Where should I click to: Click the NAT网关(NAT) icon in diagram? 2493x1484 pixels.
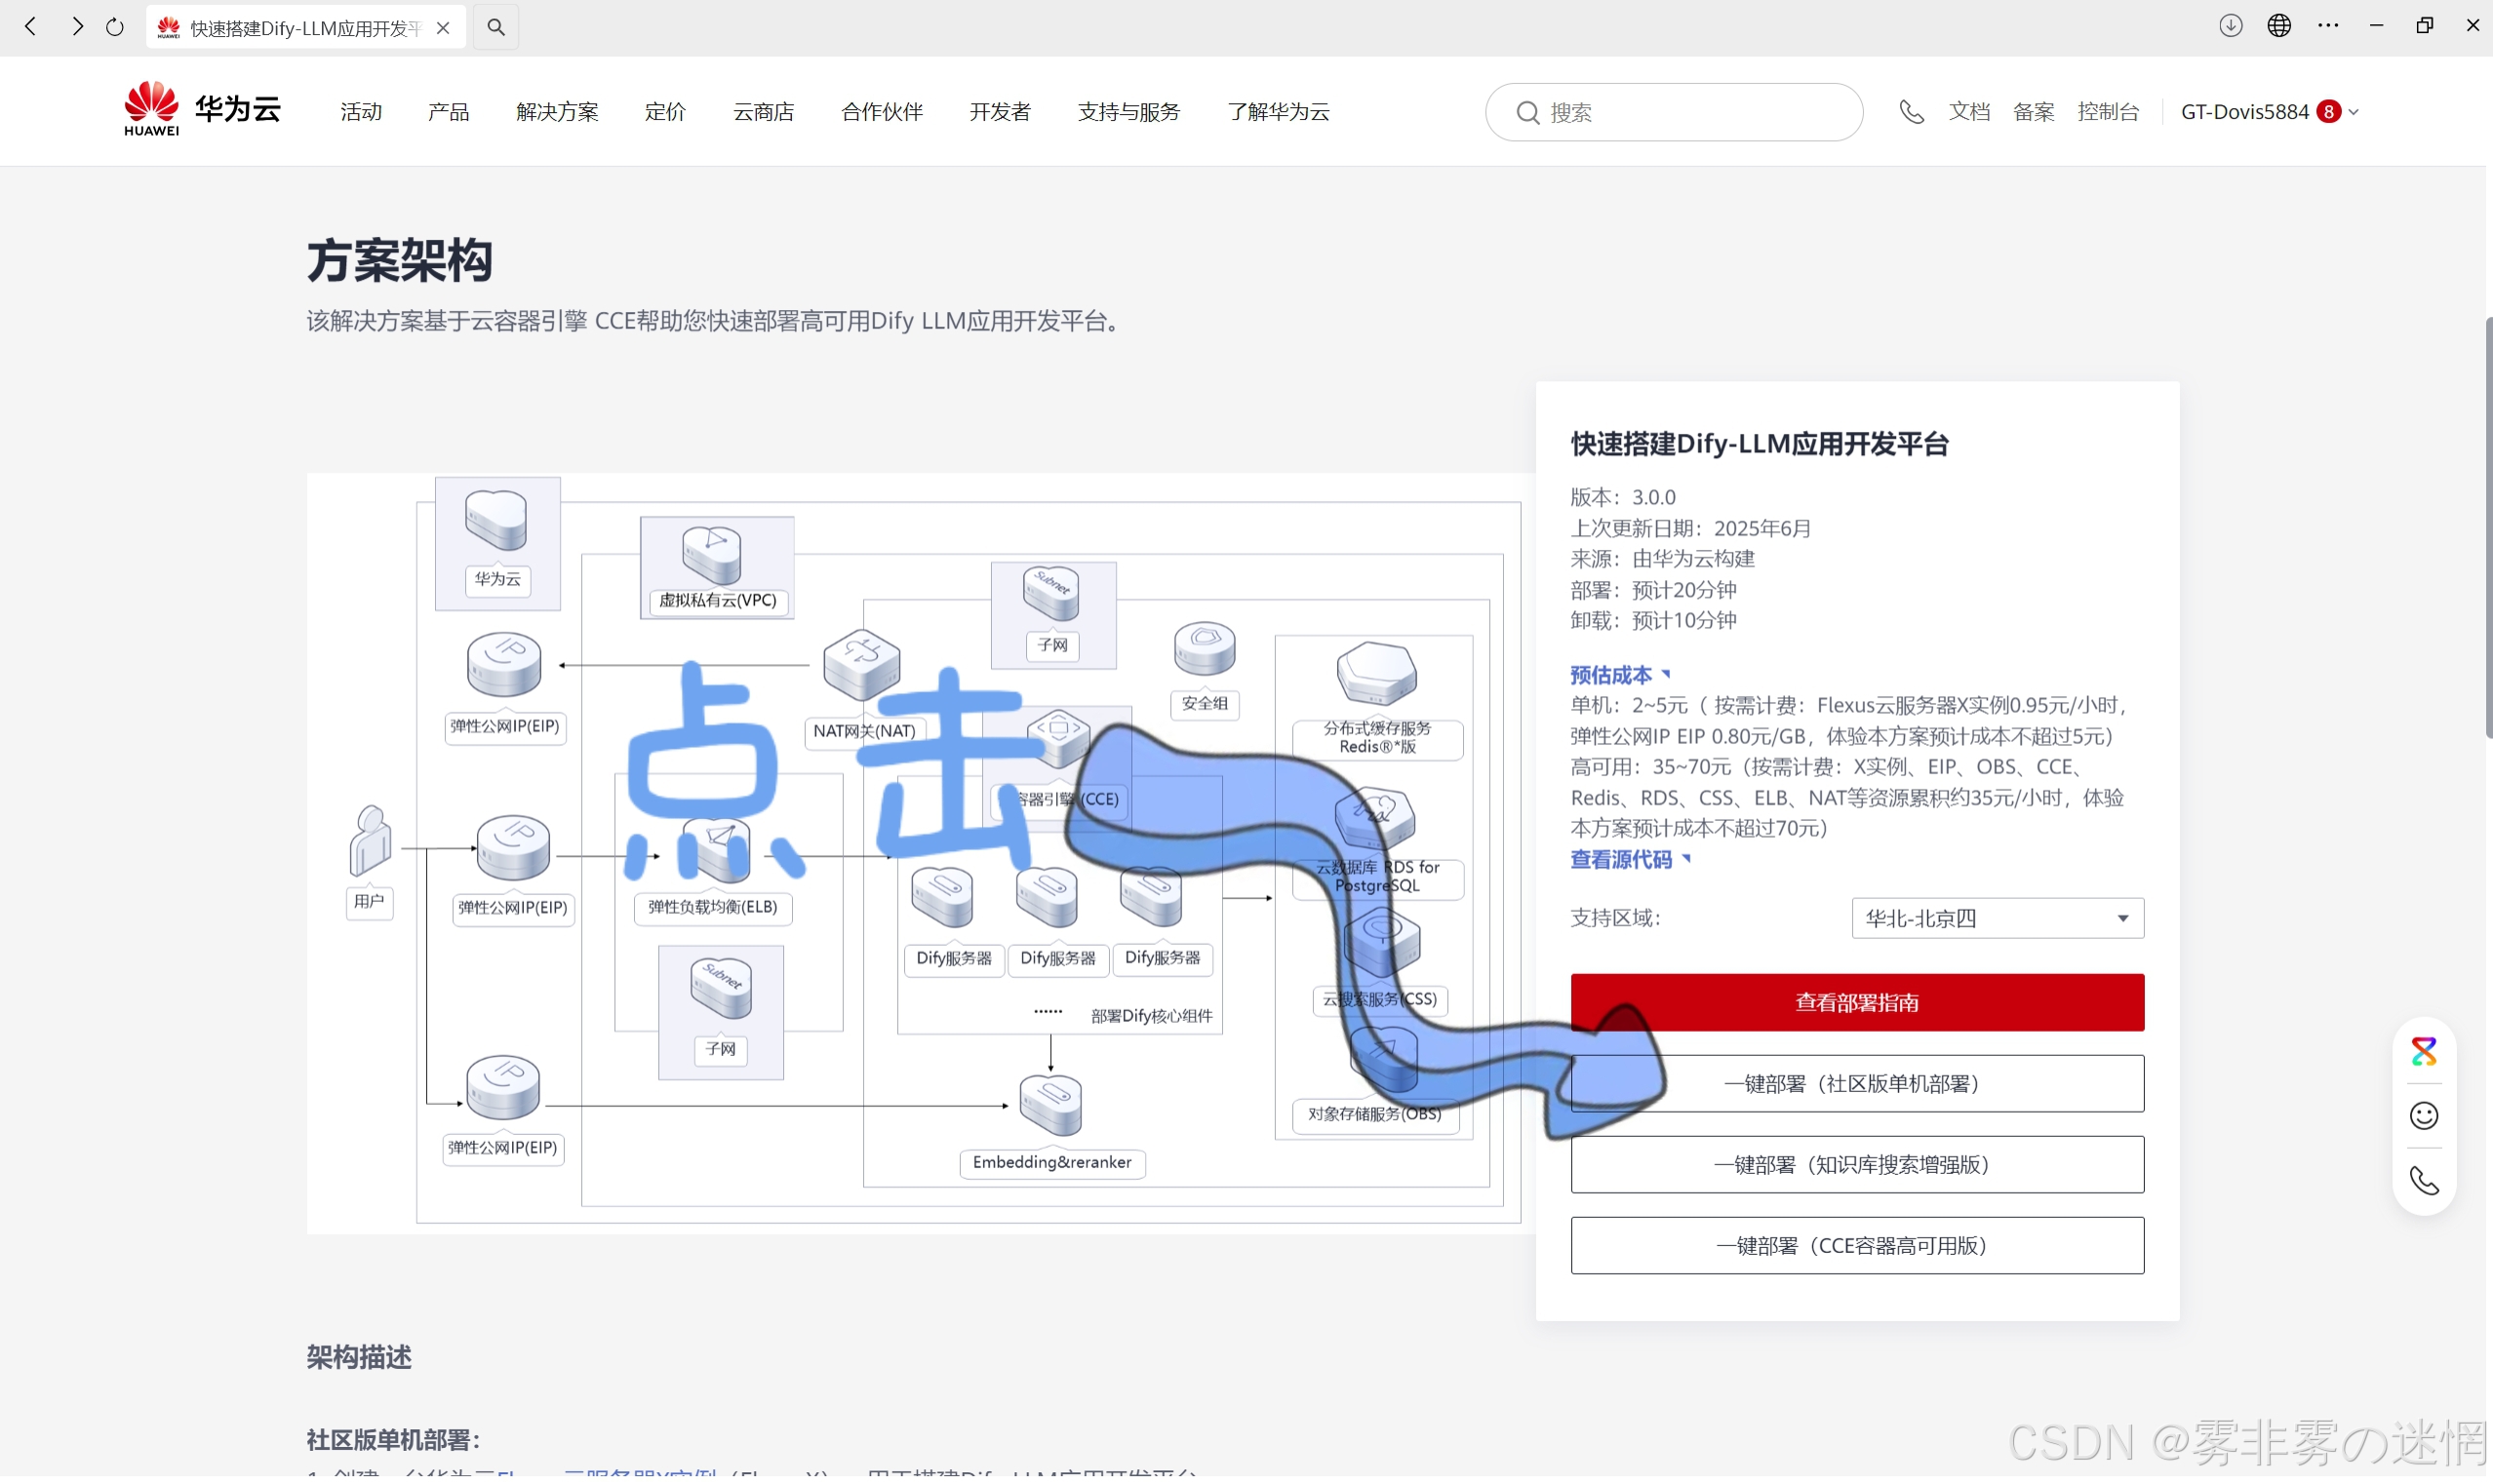tap(862, 665)
